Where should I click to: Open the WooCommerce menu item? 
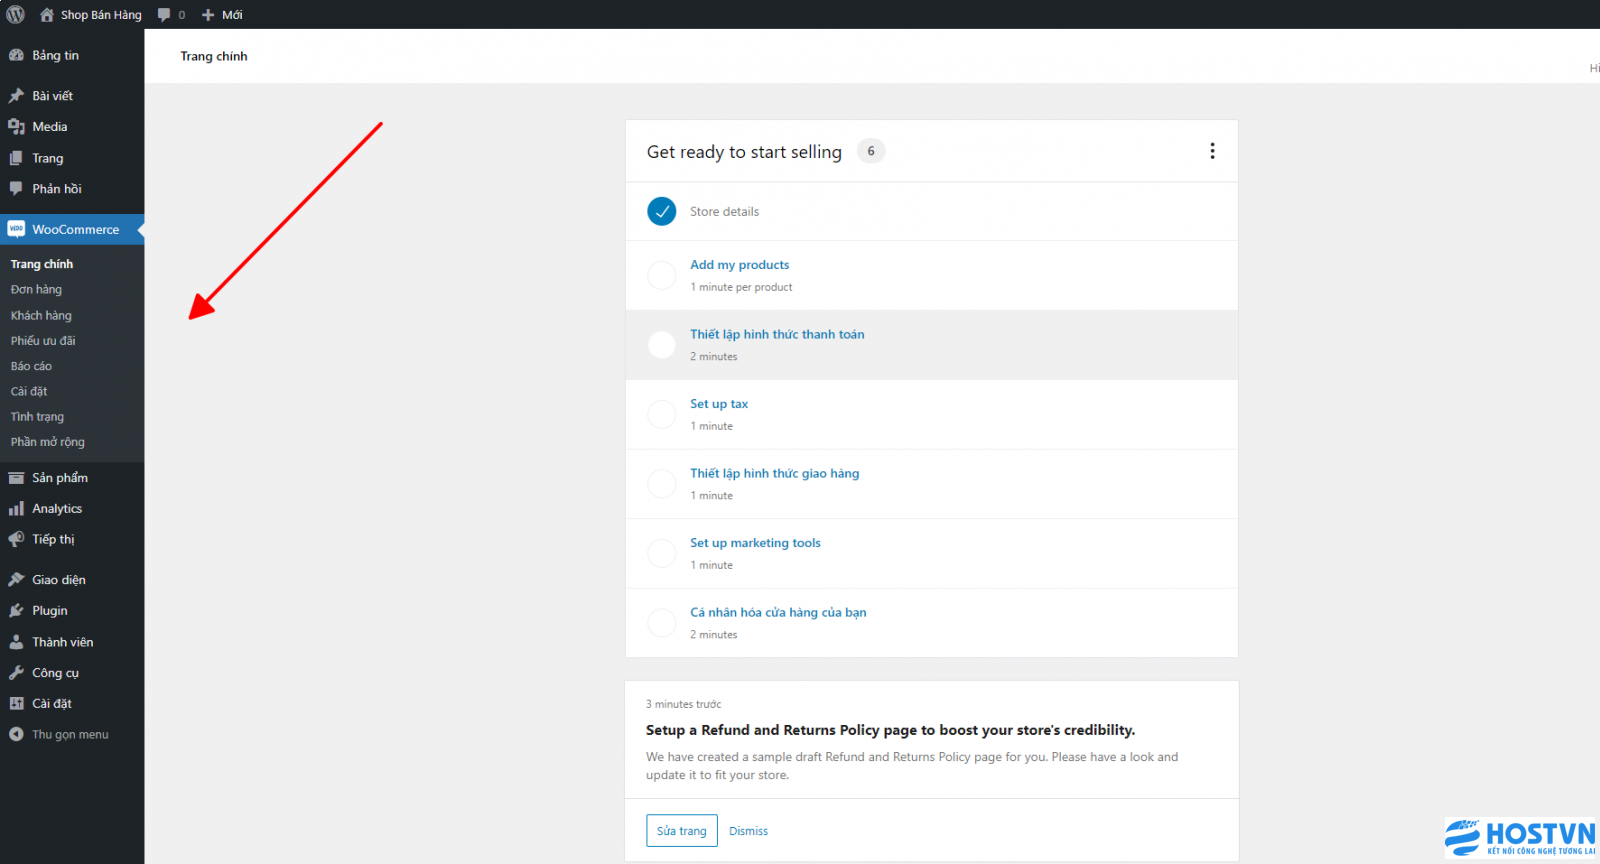click(72, 229)
